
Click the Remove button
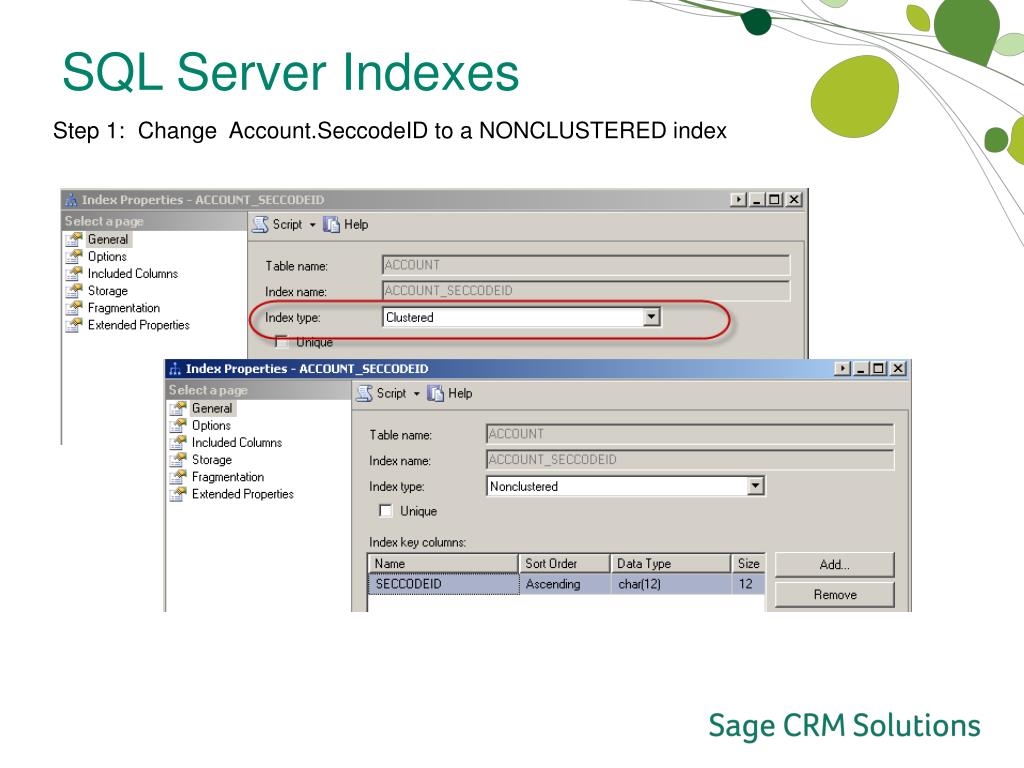834,594
